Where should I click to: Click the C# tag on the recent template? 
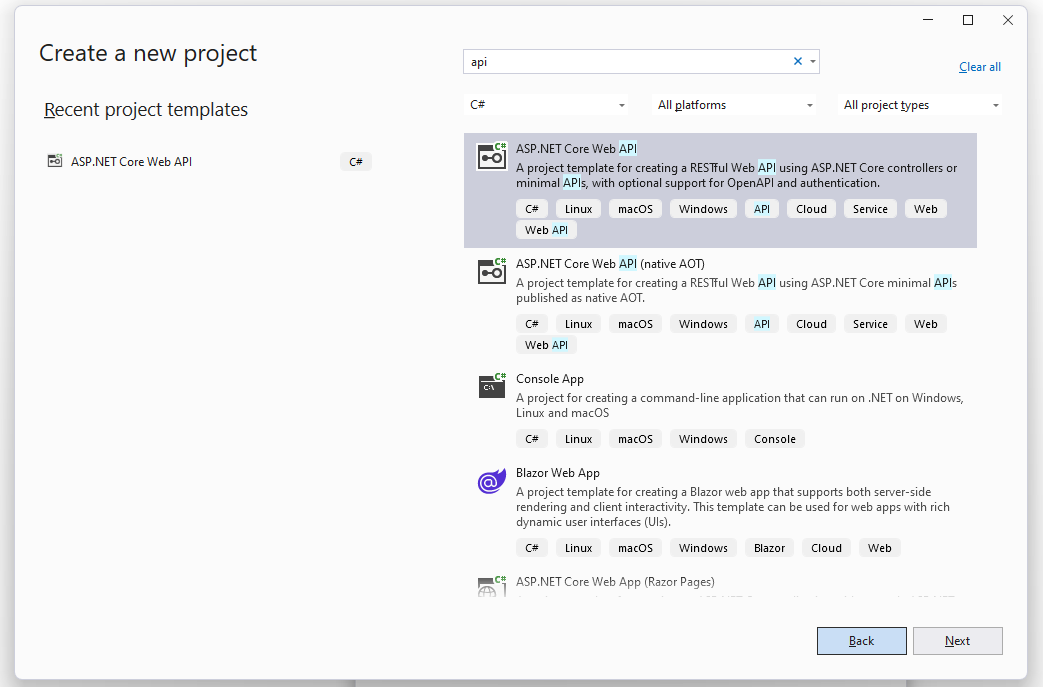click(355, 160)
